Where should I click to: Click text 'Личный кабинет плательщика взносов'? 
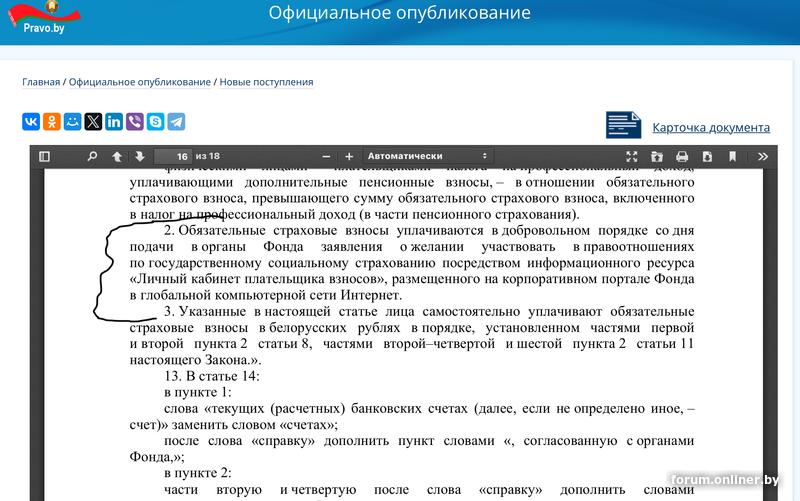point(257,279)
